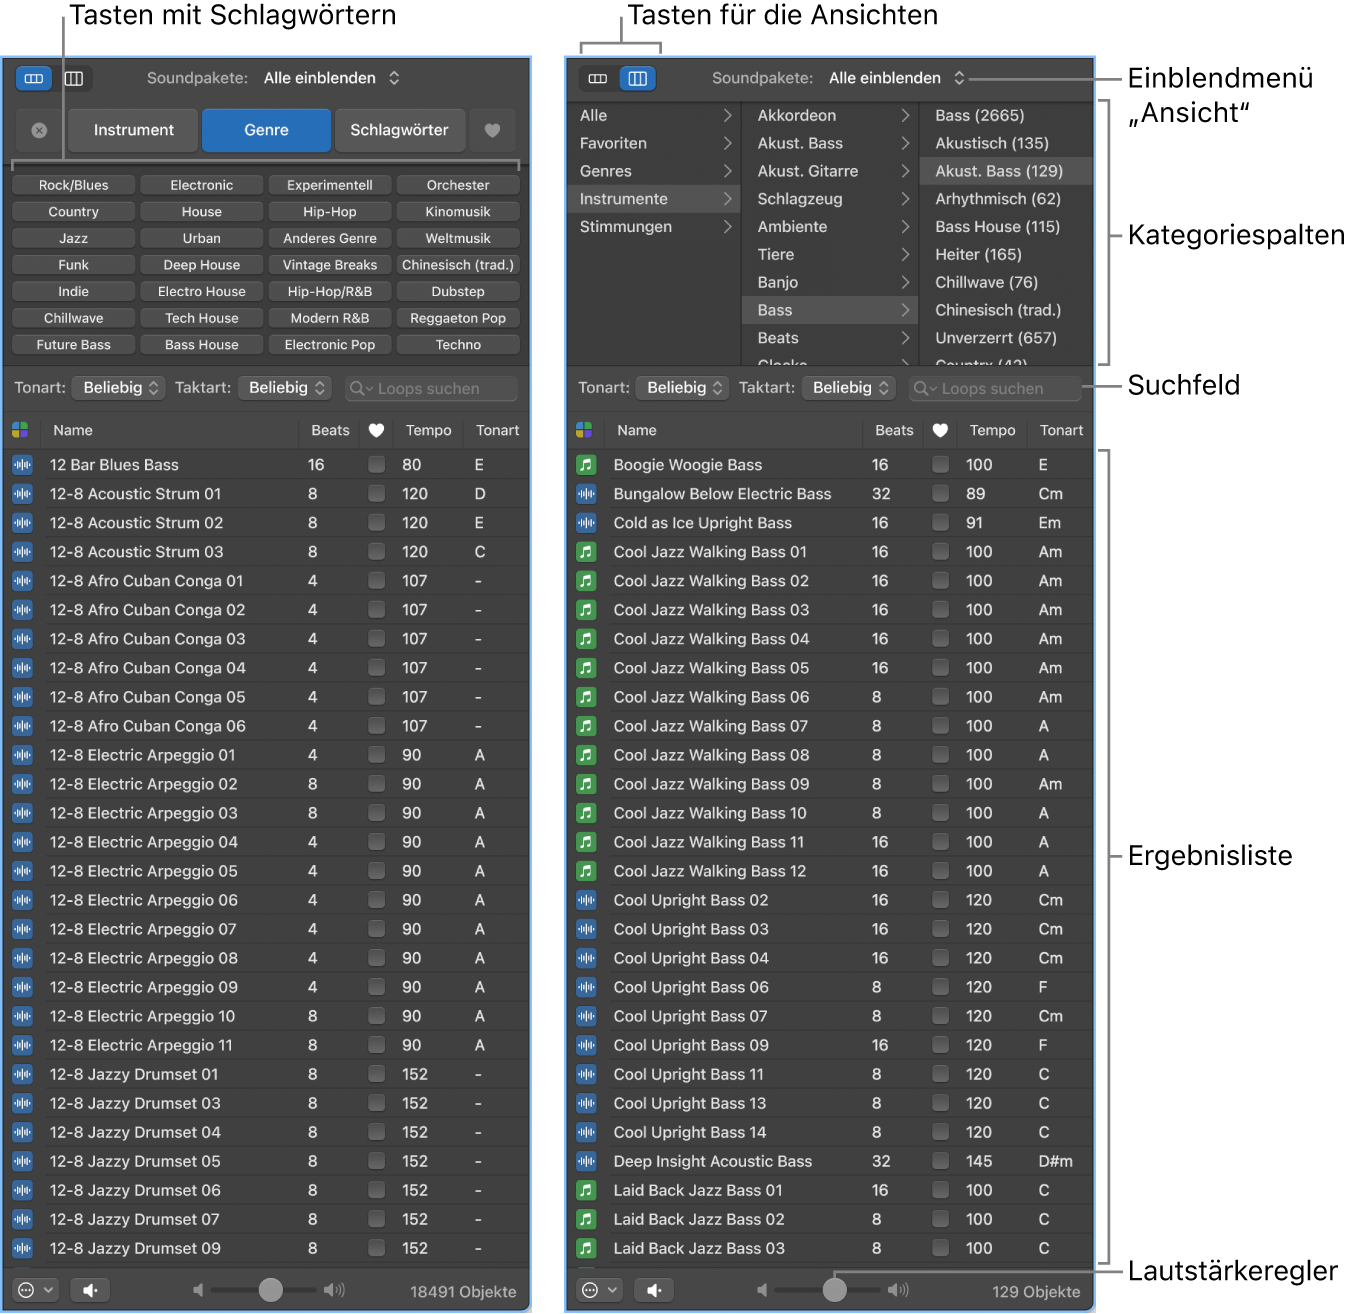1354x1314 pixels.
Task: Switch left panel to column view icon
Action: click(x=74, y=78)
